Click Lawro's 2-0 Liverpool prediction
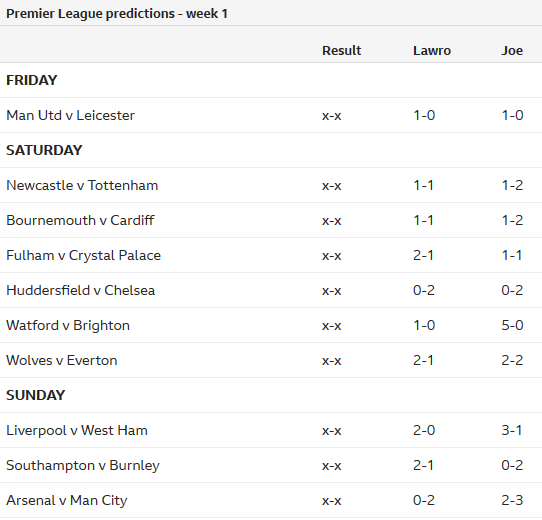Viewport: 542px width, 520px height. click(424, 430)
